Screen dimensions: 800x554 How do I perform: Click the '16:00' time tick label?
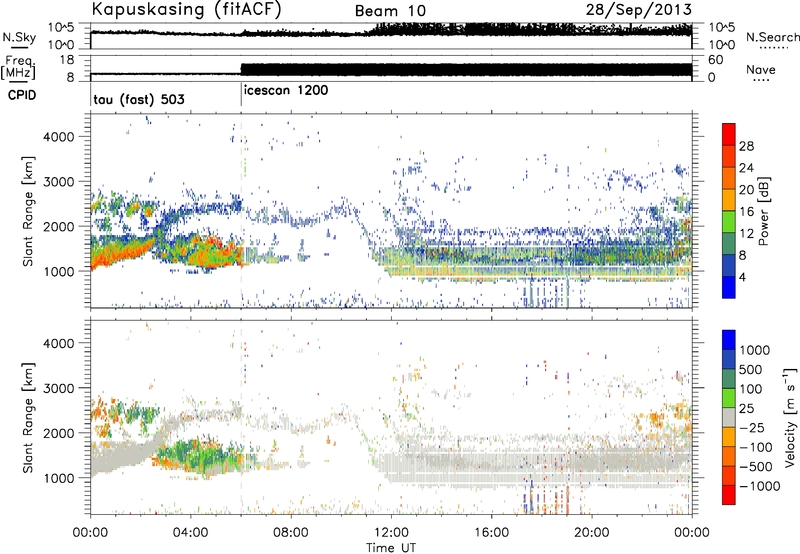pyautogui.click(x=491, y=533)
